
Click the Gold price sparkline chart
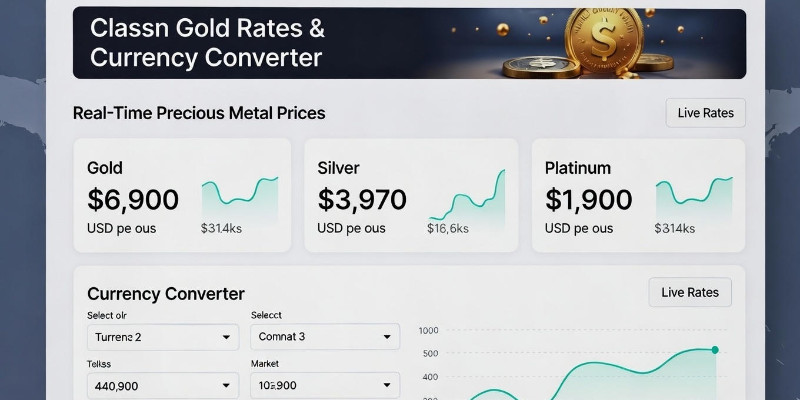pos(240,193)
